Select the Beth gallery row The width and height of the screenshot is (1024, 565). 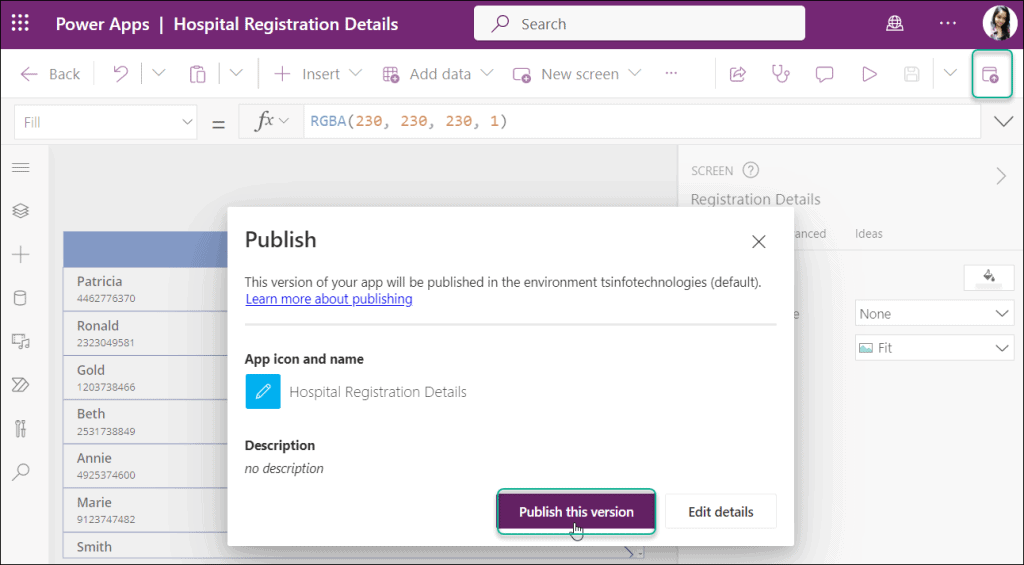pos(146,422)
